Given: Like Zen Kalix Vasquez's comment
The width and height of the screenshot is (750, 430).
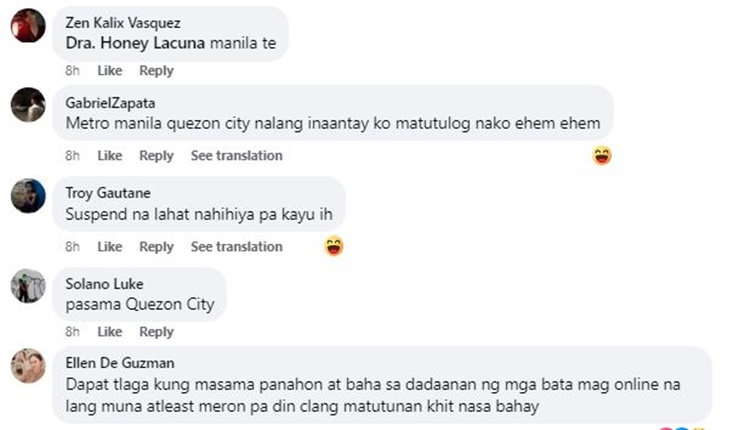Looking at the screenshot, I should coord(110,71).
